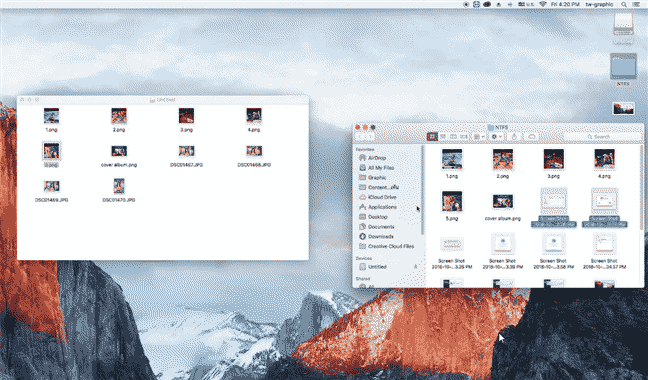The image size is (648, 380).
Task: Click the NTFS file area vertical scrollbar
Action: tap(641, 188)
